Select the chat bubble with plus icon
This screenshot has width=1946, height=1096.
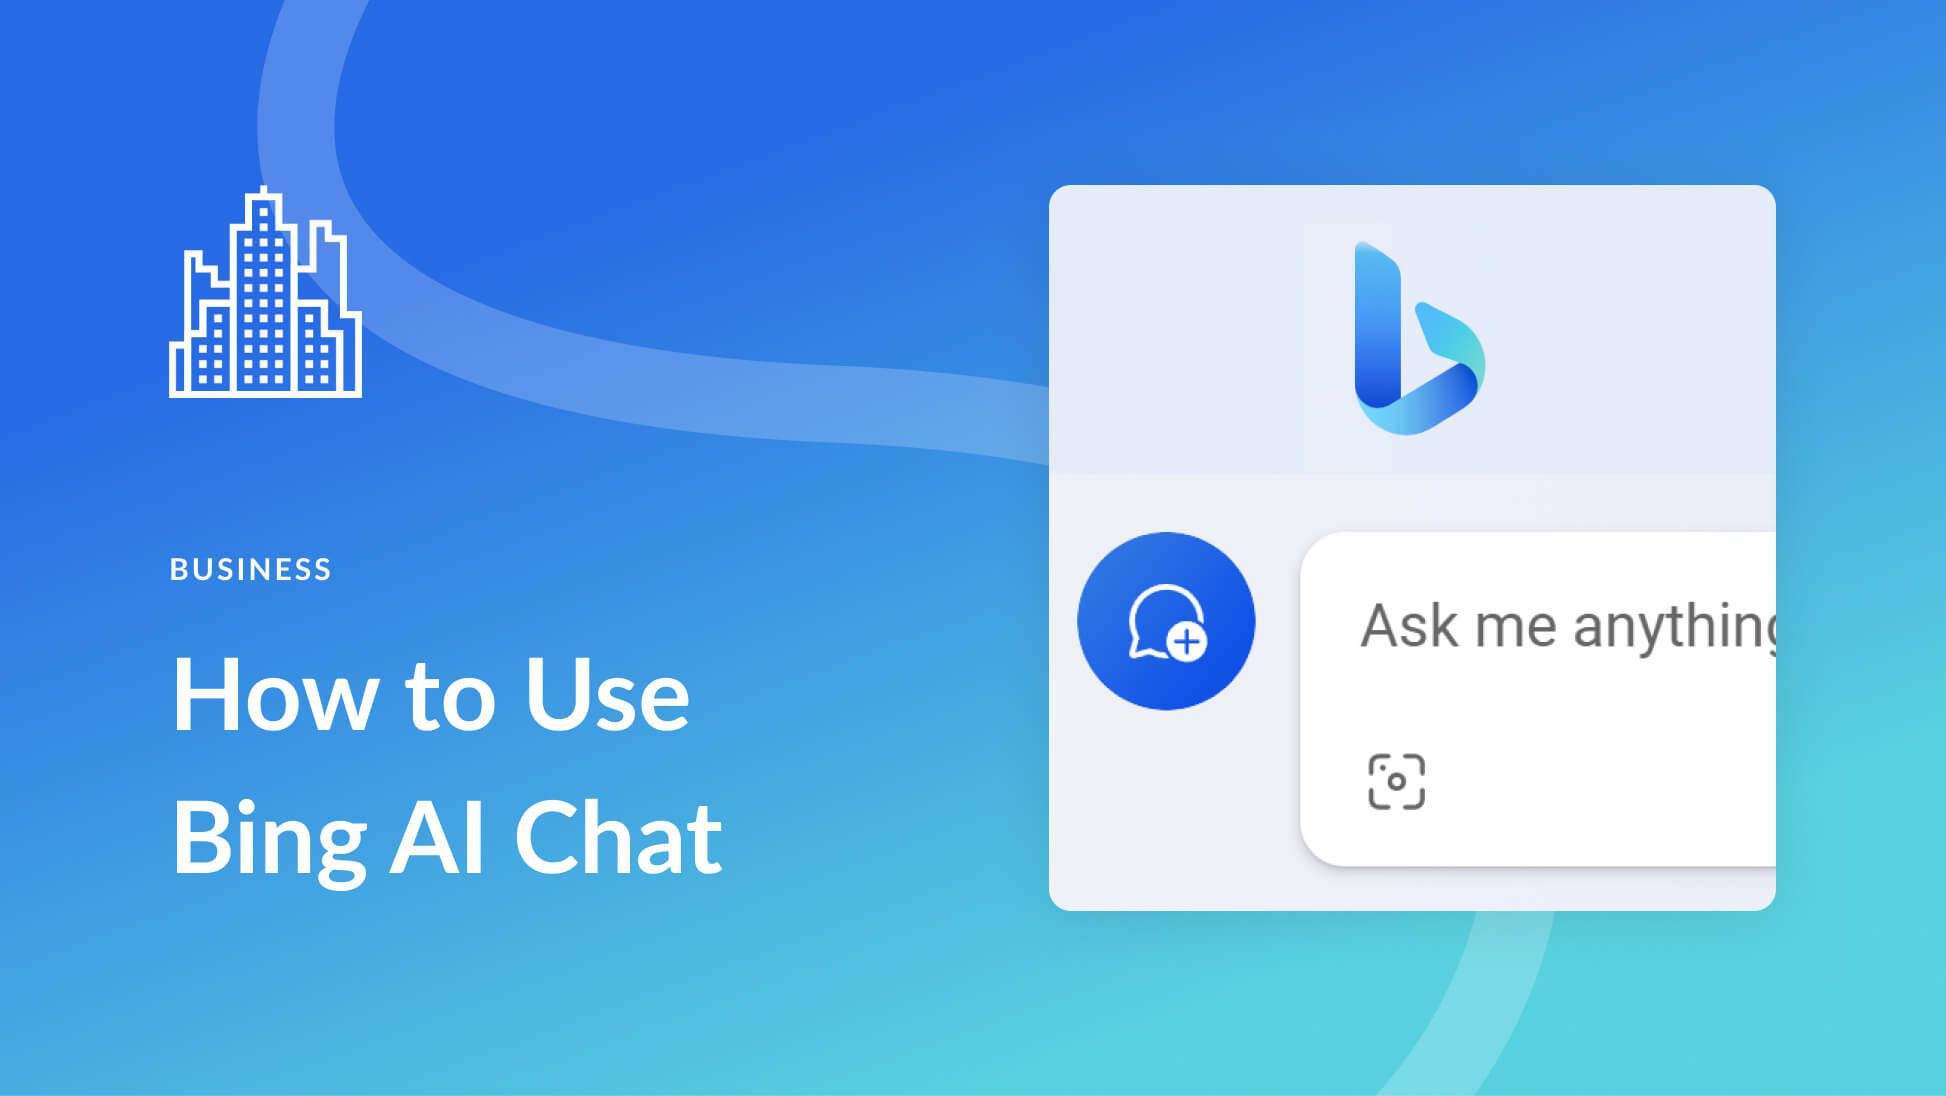click(1164, 622)
